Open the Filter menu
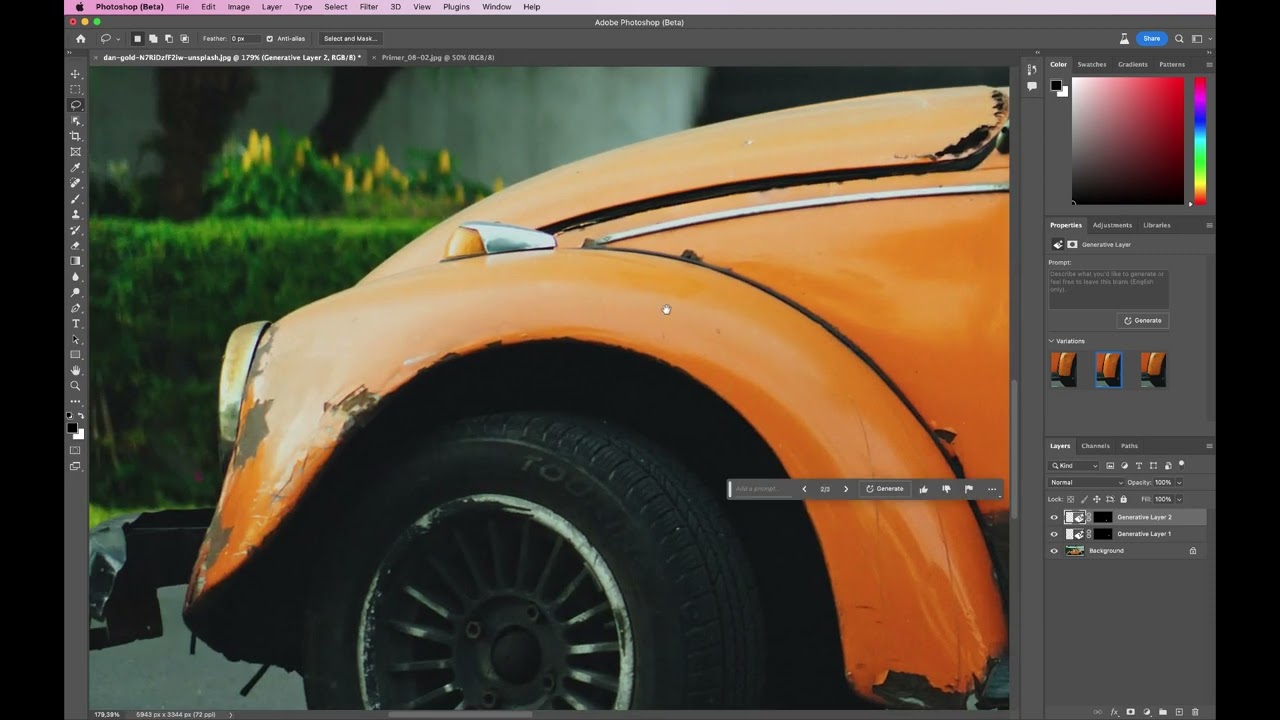Screen dimensions: 1280x720 click(369, 7)
